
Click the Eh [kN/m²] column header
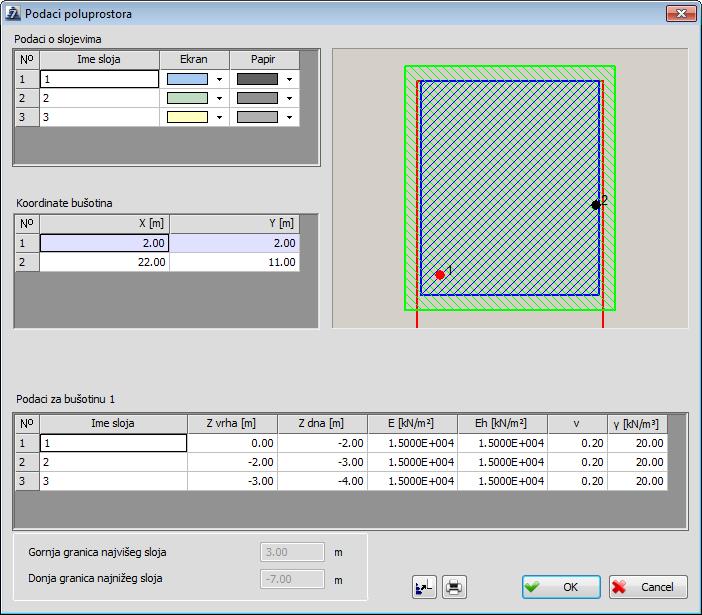point(502,423)
